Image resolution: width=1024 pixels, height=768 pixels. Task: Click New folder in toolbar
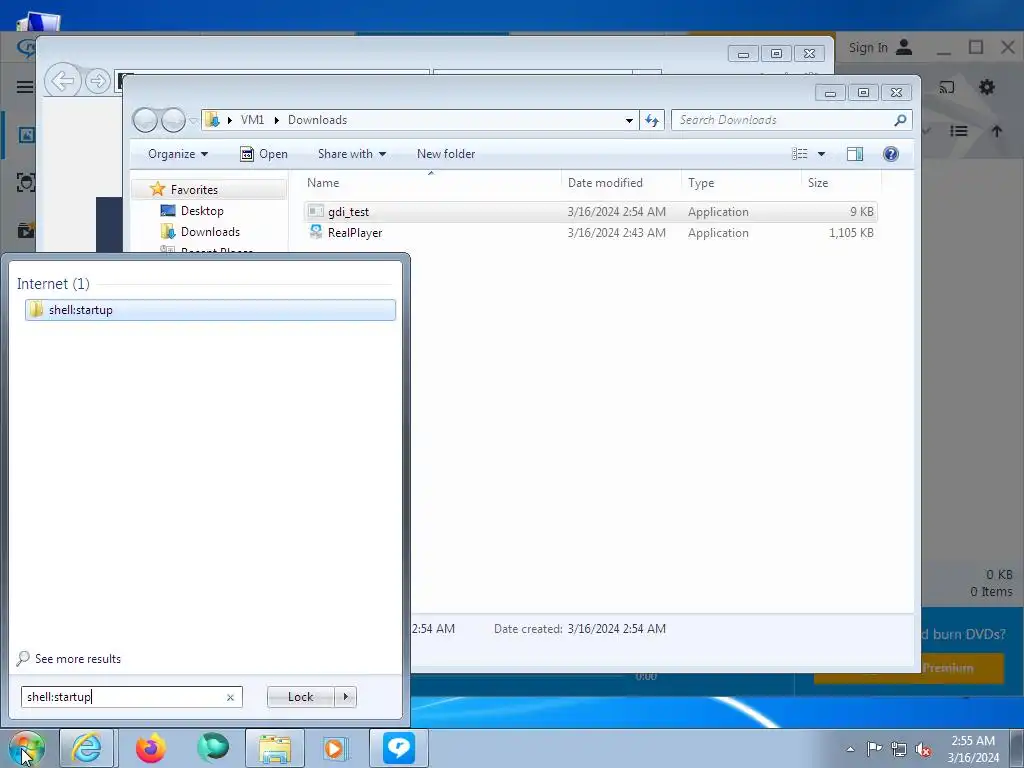[446, 153]
